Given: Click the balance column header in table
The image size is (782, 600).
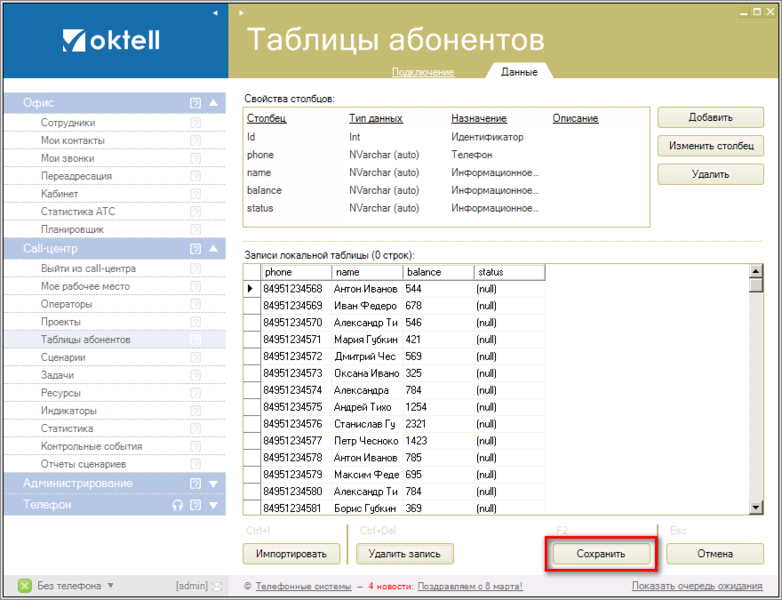Looking at the screenshot, I should pos(438,272).
